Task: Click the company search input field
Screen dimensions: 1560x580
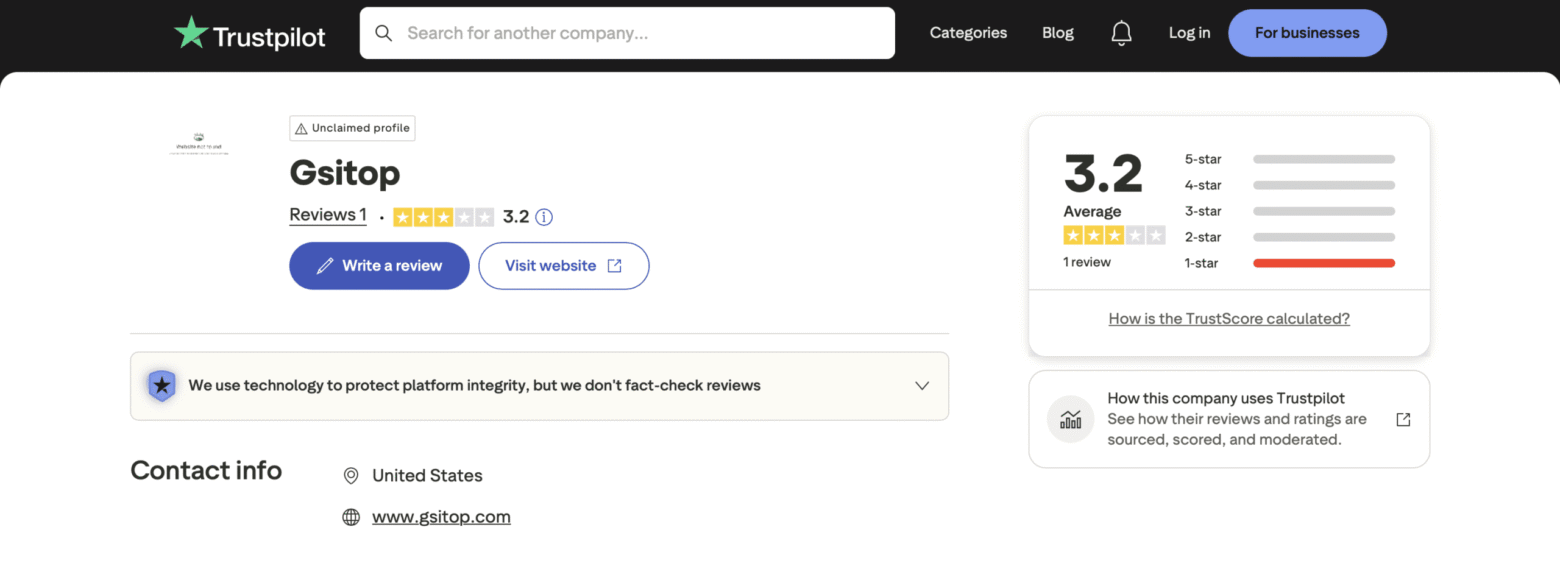Action: pyautogui.click(x=627, y=33)
